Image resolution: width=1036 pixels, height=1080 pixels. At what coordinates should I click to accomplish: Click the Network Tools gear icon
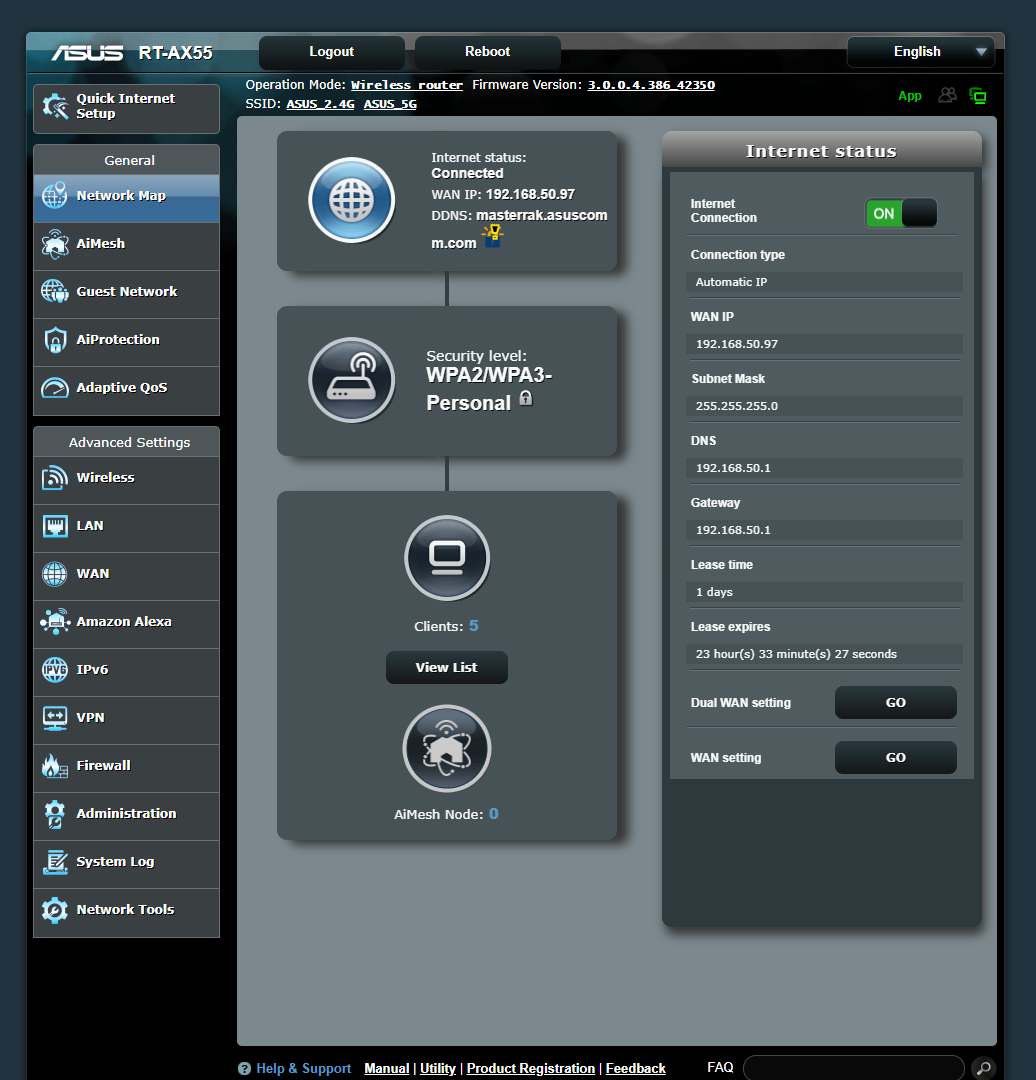(54, 910)
